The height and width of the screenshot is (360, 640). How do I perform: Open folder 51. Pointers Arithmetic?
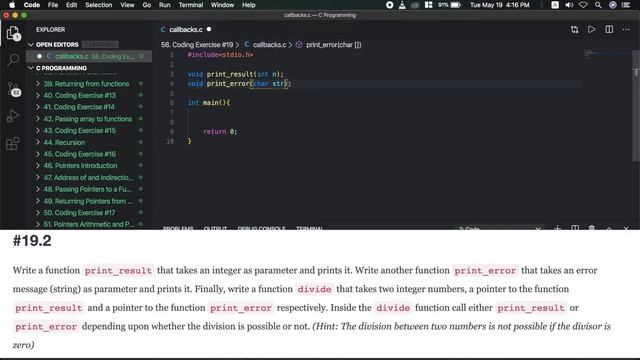[x=89, y=224]
